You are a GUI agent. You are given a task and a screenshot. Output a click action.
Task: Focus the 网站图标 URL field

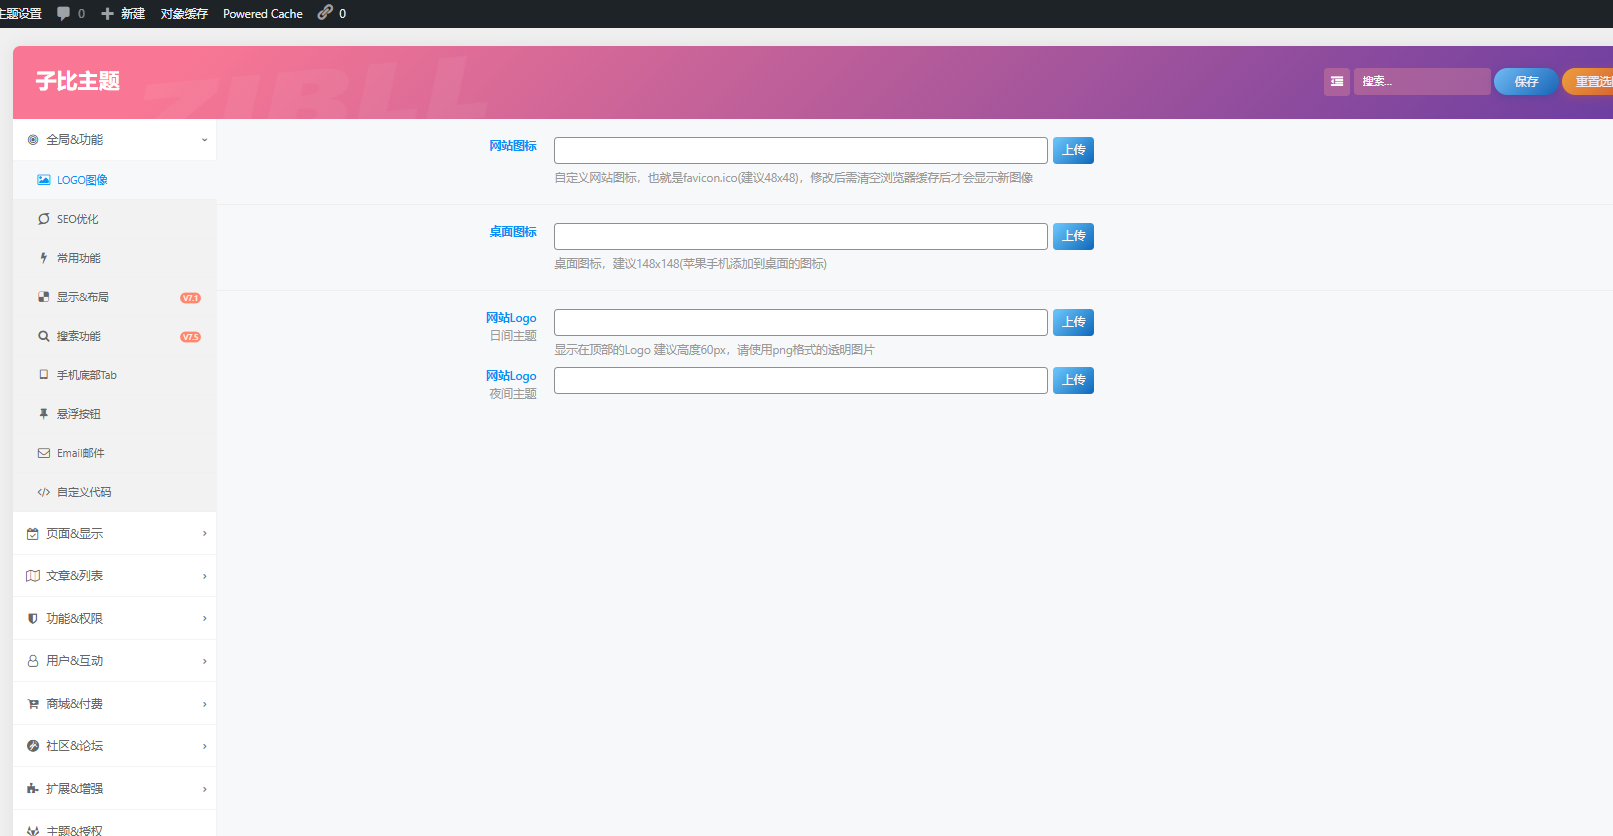pos(801,150)
